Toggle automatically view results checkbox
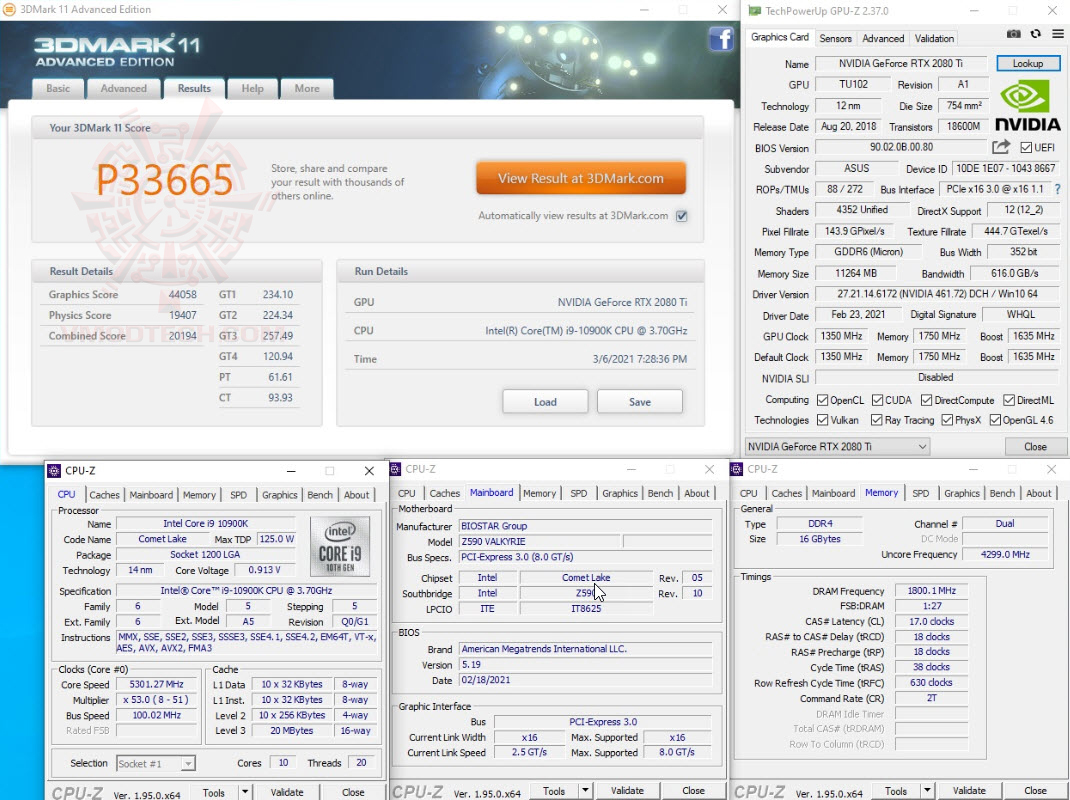This screenshot has width=1070, height=800. [x=682, y=216]
